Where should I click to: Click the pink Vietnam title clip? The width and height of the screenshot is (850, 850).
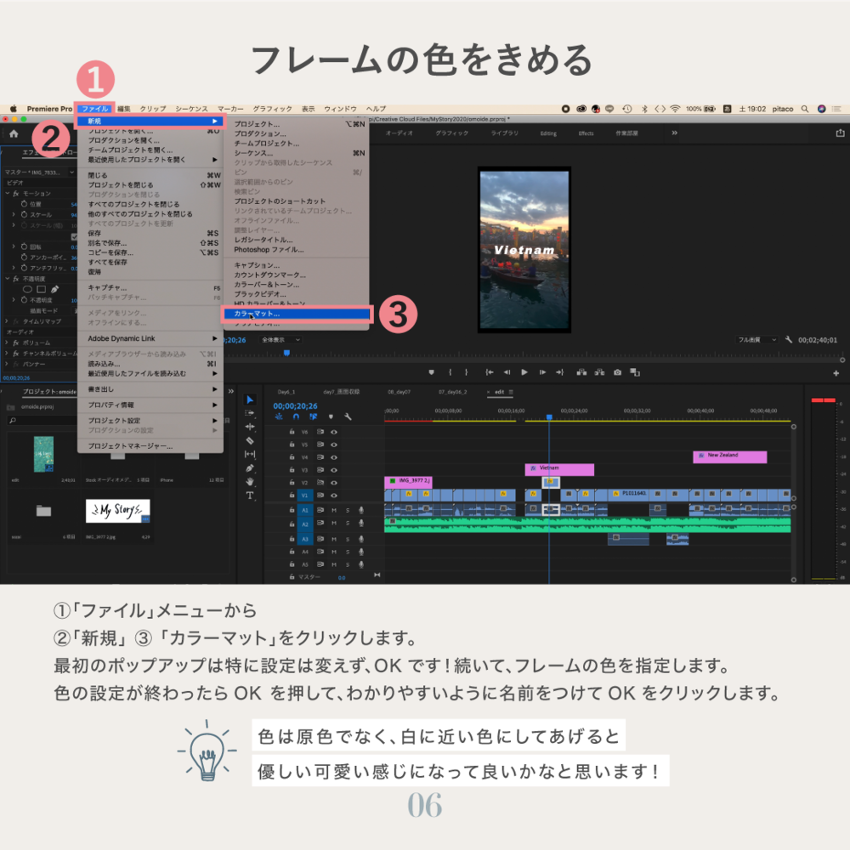click(559, 469)
